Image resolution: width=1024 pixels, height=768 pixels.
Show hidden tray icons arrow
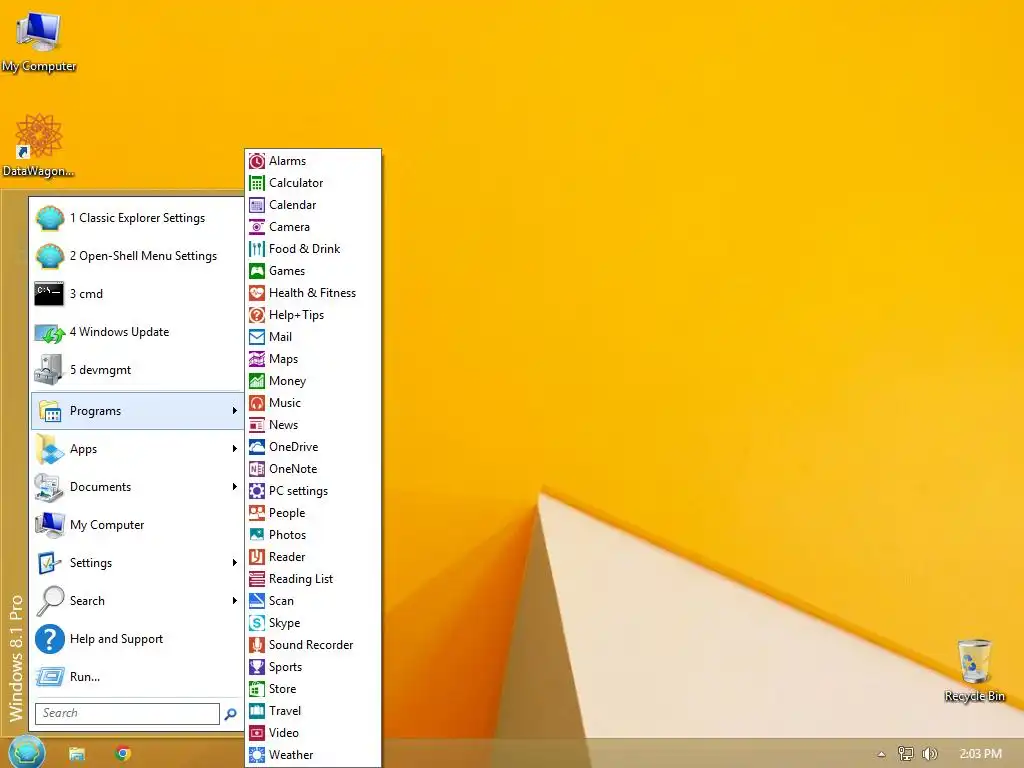click(881, 754)
